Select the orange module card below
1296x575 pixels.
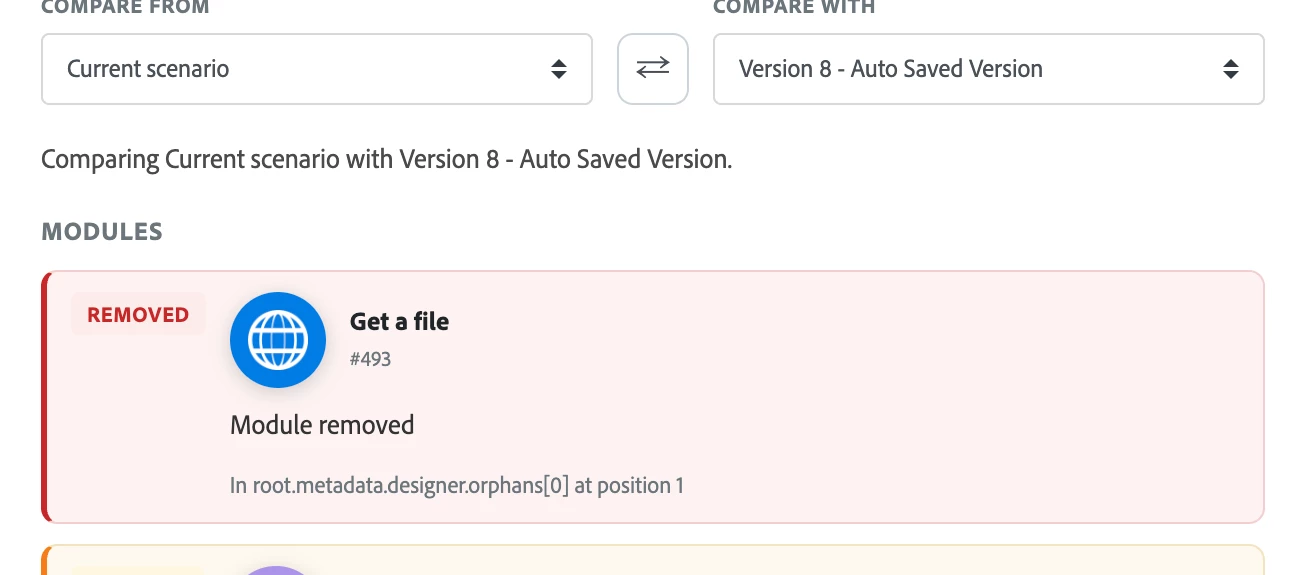653,560
